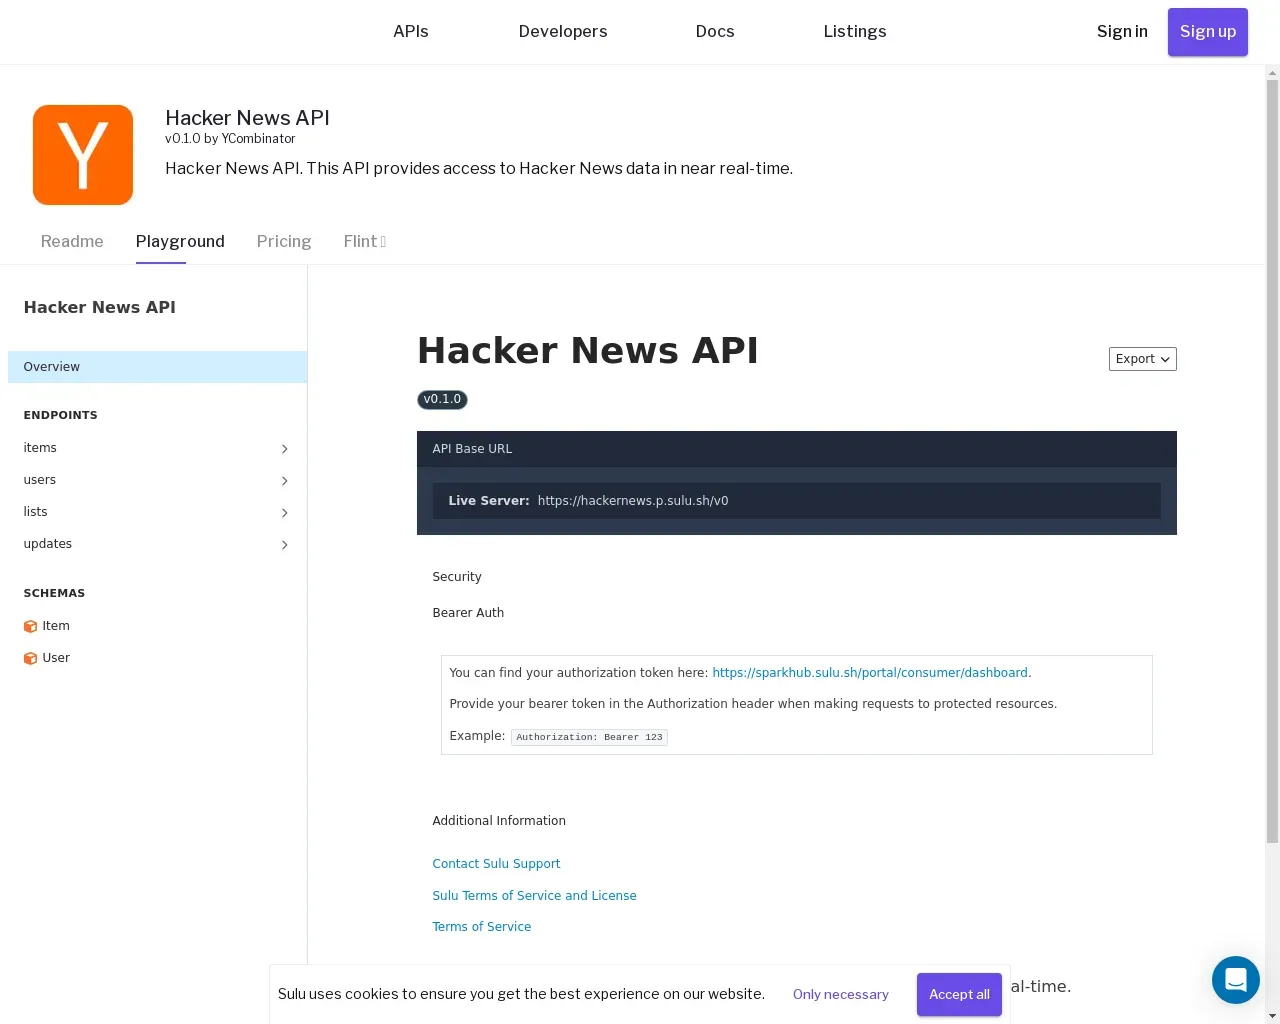The width and height of the screenshot is (1280, 1024).
Task: Click the Y Combinator logo icon
Action: (83, 155)
